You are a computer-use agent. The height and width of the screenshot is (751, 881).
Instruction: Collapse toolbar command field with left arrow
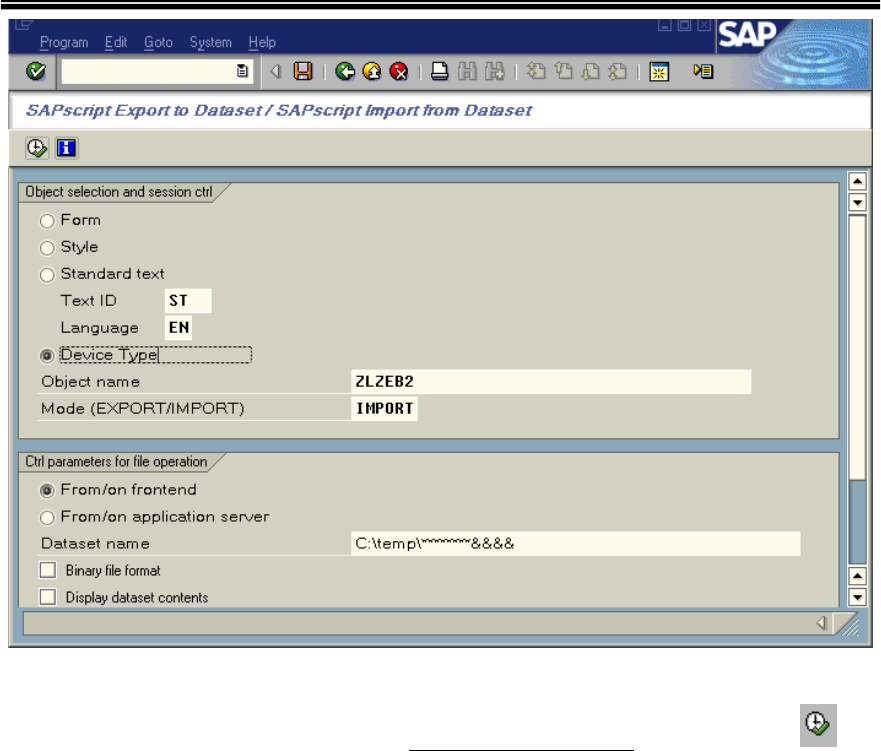coord(276,71)
